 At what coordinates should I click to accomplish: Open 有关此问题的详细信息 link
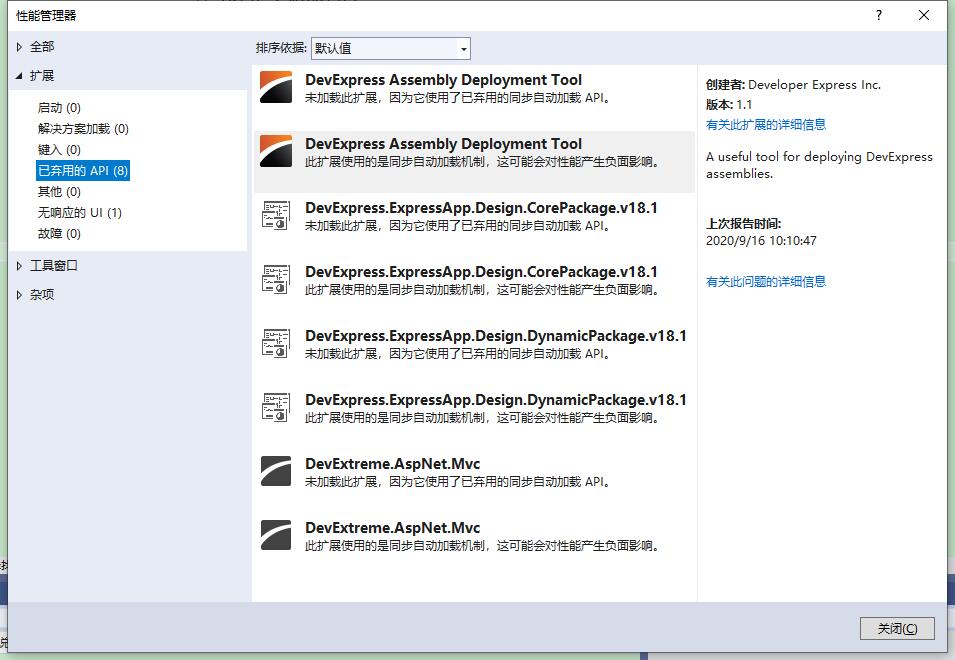(x=766, y=281)
